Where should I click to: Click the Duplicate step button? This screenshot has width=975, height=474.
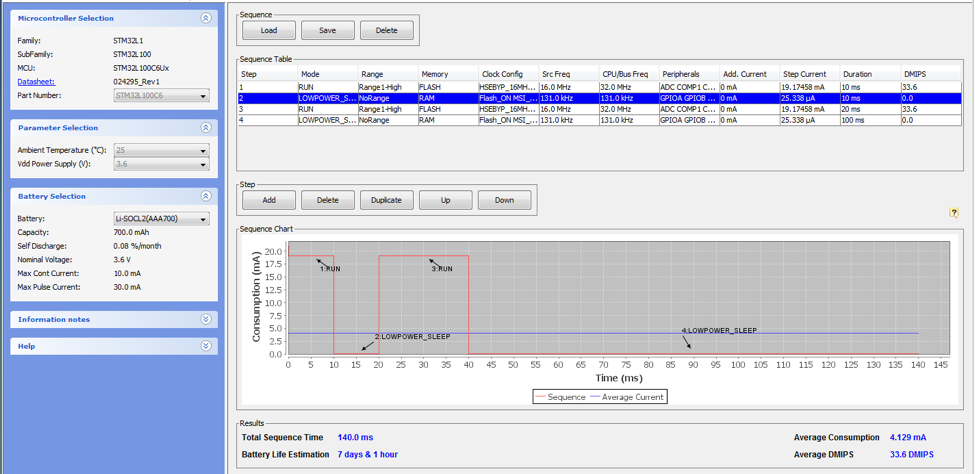386,200
